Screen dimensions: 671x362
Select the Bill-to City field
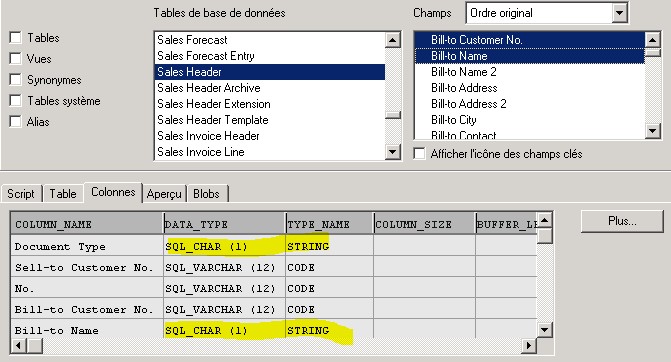530,120
